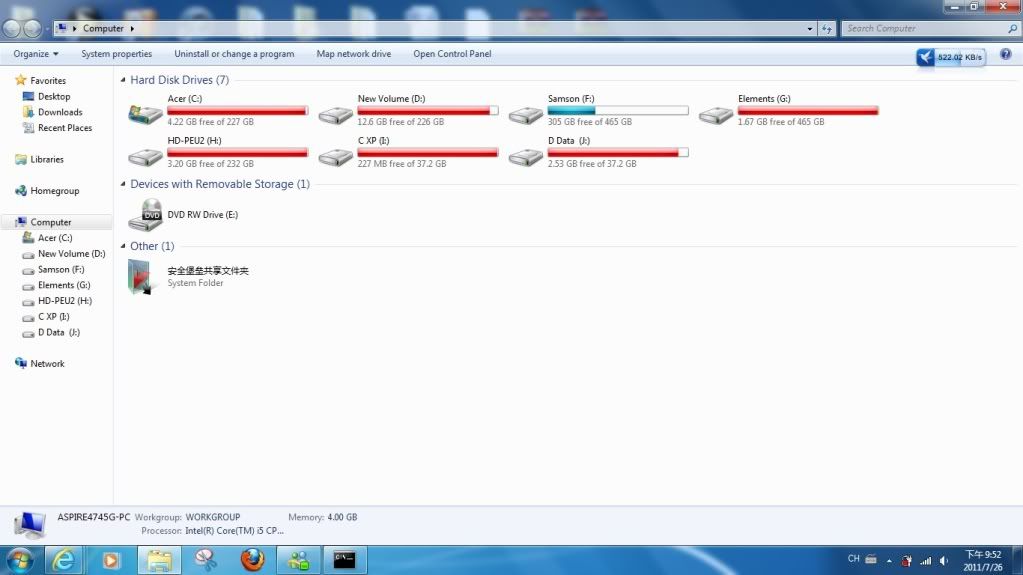The image size is (1023, 575).
Task: Select the Elements (G:) drive icon
Action: [x=716, y=113]
